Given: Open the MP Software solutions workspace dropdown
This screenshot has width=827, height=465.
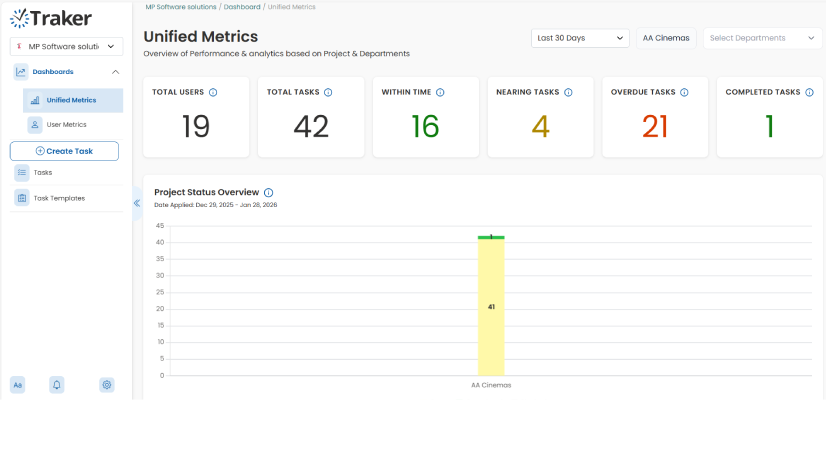Looking at the screenshot, I should pyautogui.click(x=66, y=46).
